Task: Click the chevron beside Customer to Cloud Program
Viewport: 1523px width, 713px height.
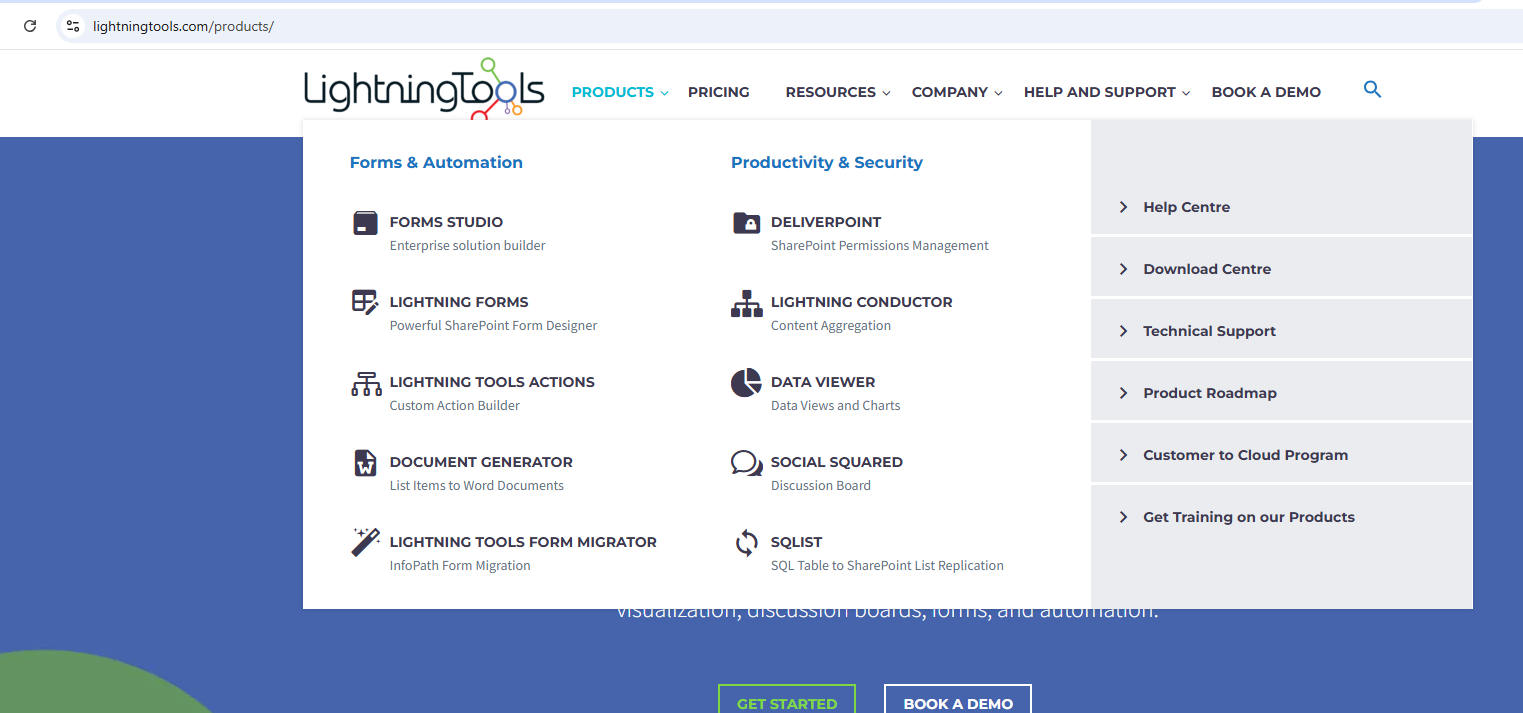Action: (x=1123, y=455)
